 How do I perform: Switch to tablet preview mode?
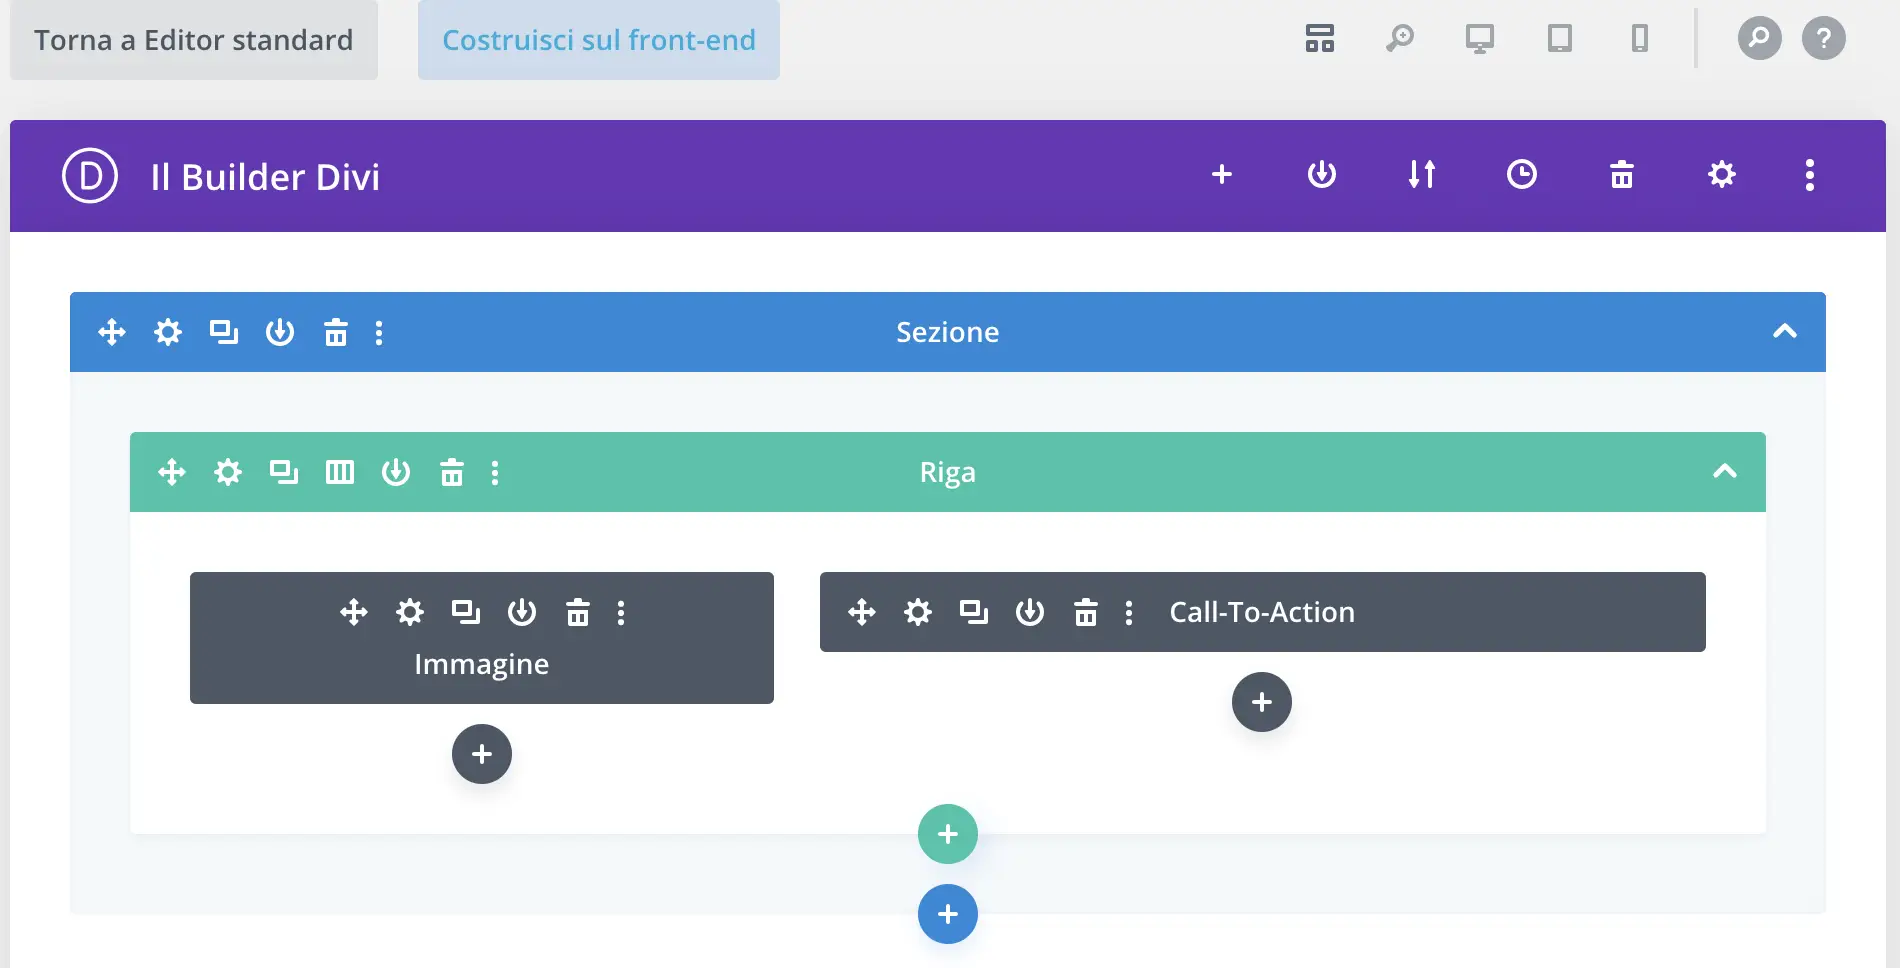click(1559, 39)
